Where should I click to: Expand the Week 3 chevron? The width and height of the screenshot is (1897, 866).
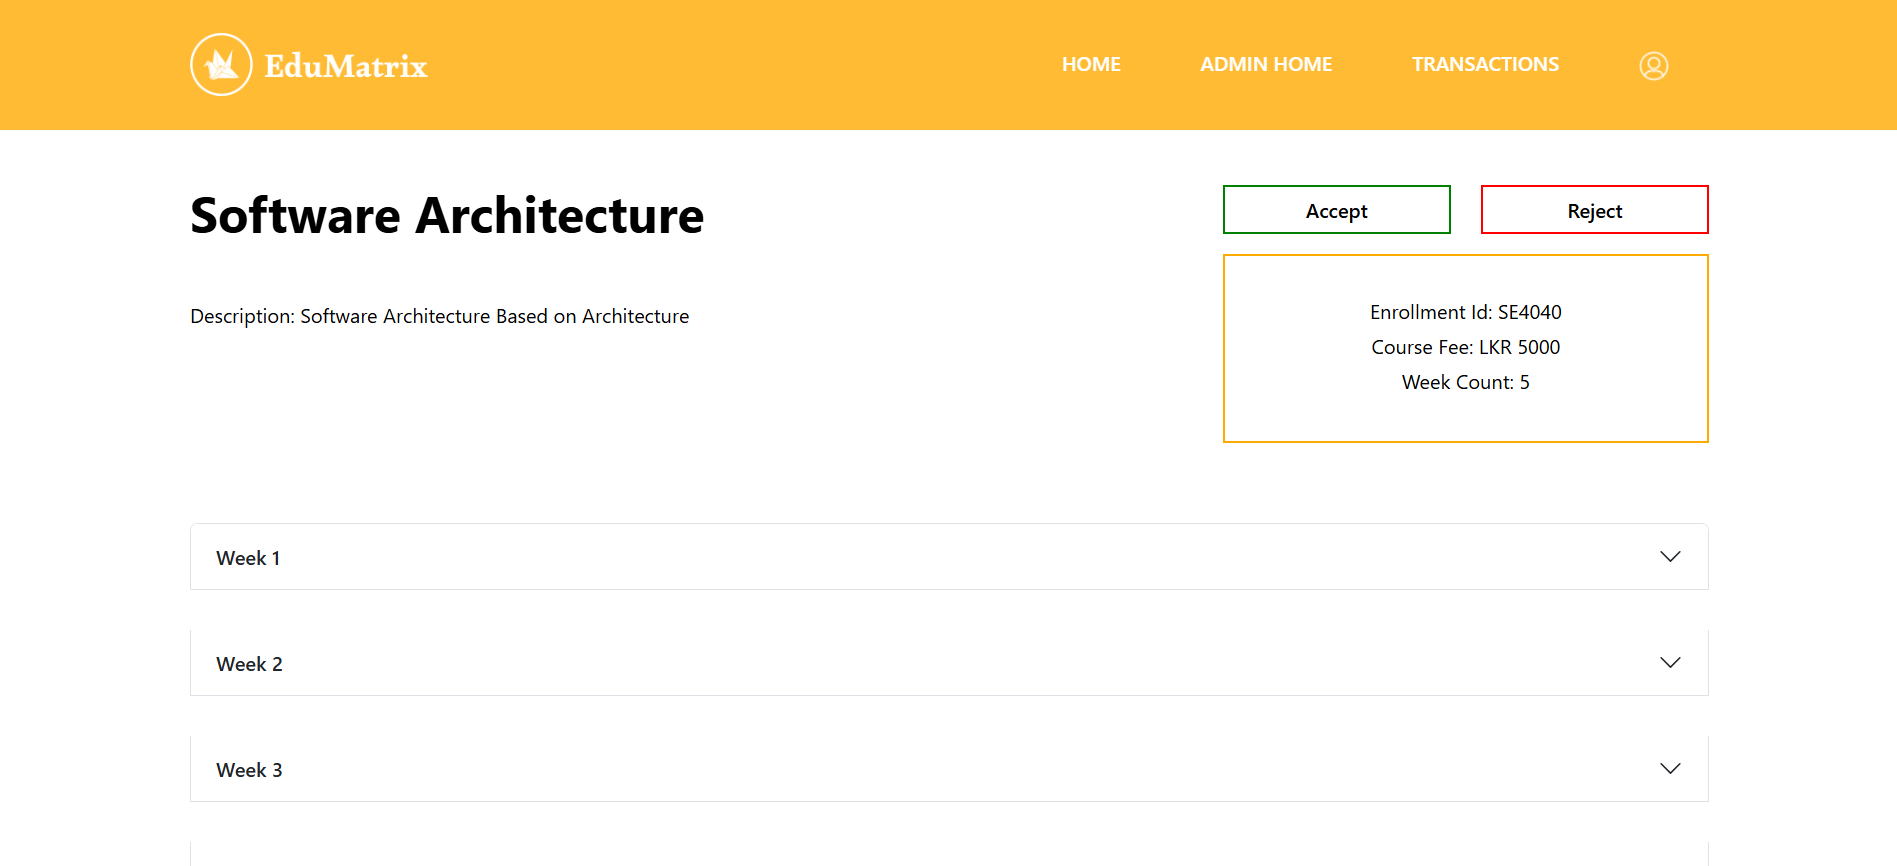click(x=1670, y=769)
